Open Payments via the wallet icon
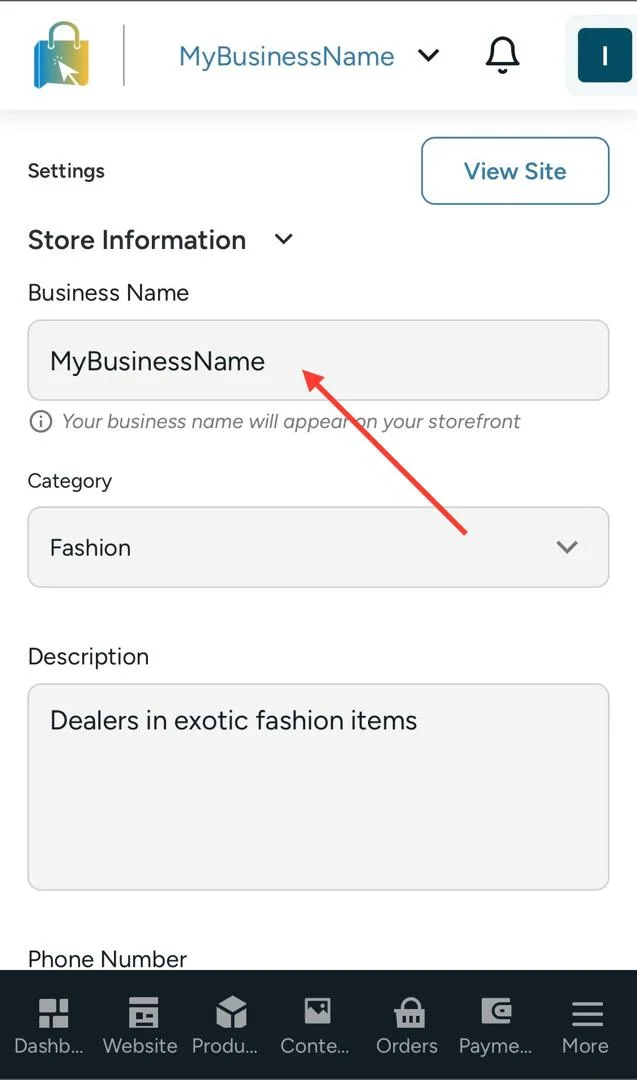 pos(497,1012)
